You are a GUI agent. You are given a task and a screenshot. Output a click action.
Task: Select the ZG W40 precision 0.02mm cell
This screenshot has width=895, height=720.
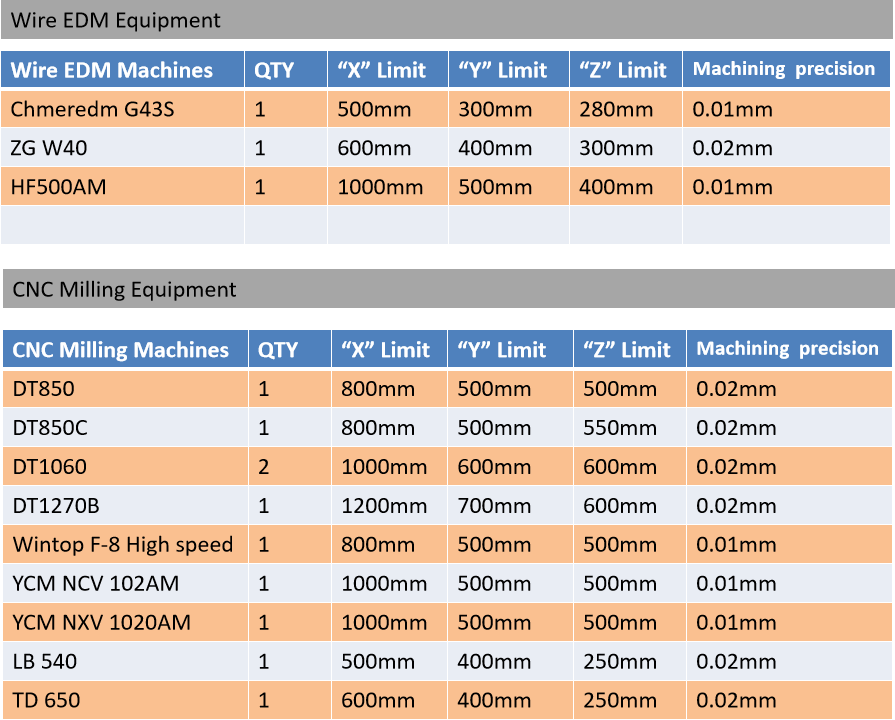coord(786,148)
